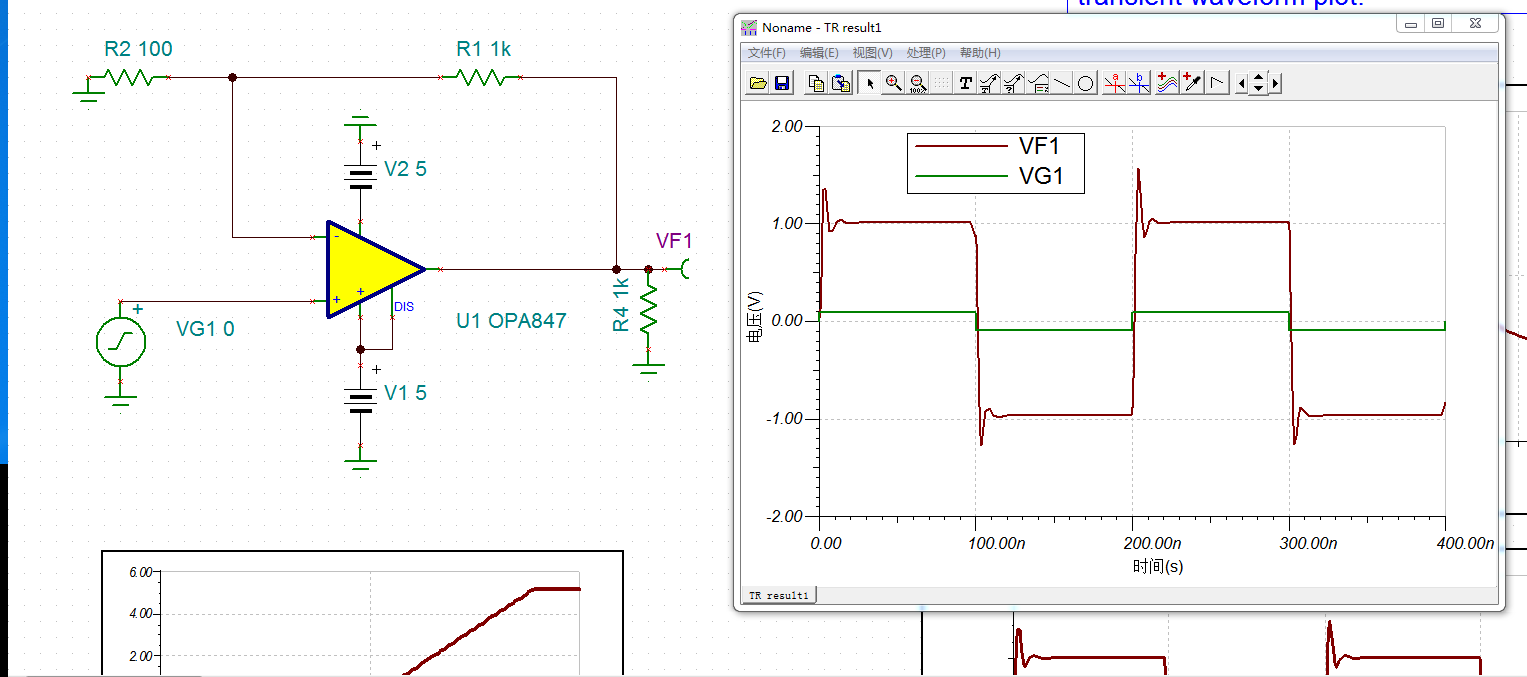Viewport: 1527px width, 677px height.
Task: Click the up/down curve separation arrows
Action: (x=1258, y=83)
